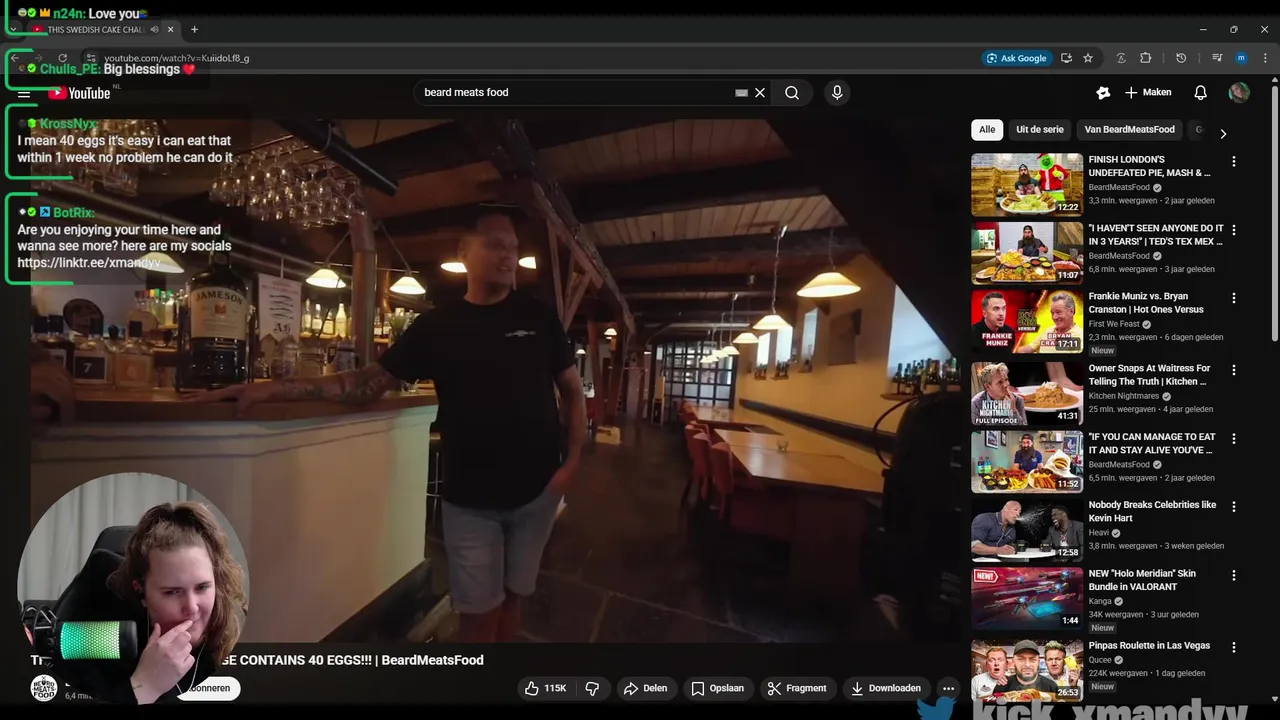Image resolution: width=1280 pixels, height=720 pixels.
Task: Click the Abonneren subscribe button
Action: click(207, 688)
